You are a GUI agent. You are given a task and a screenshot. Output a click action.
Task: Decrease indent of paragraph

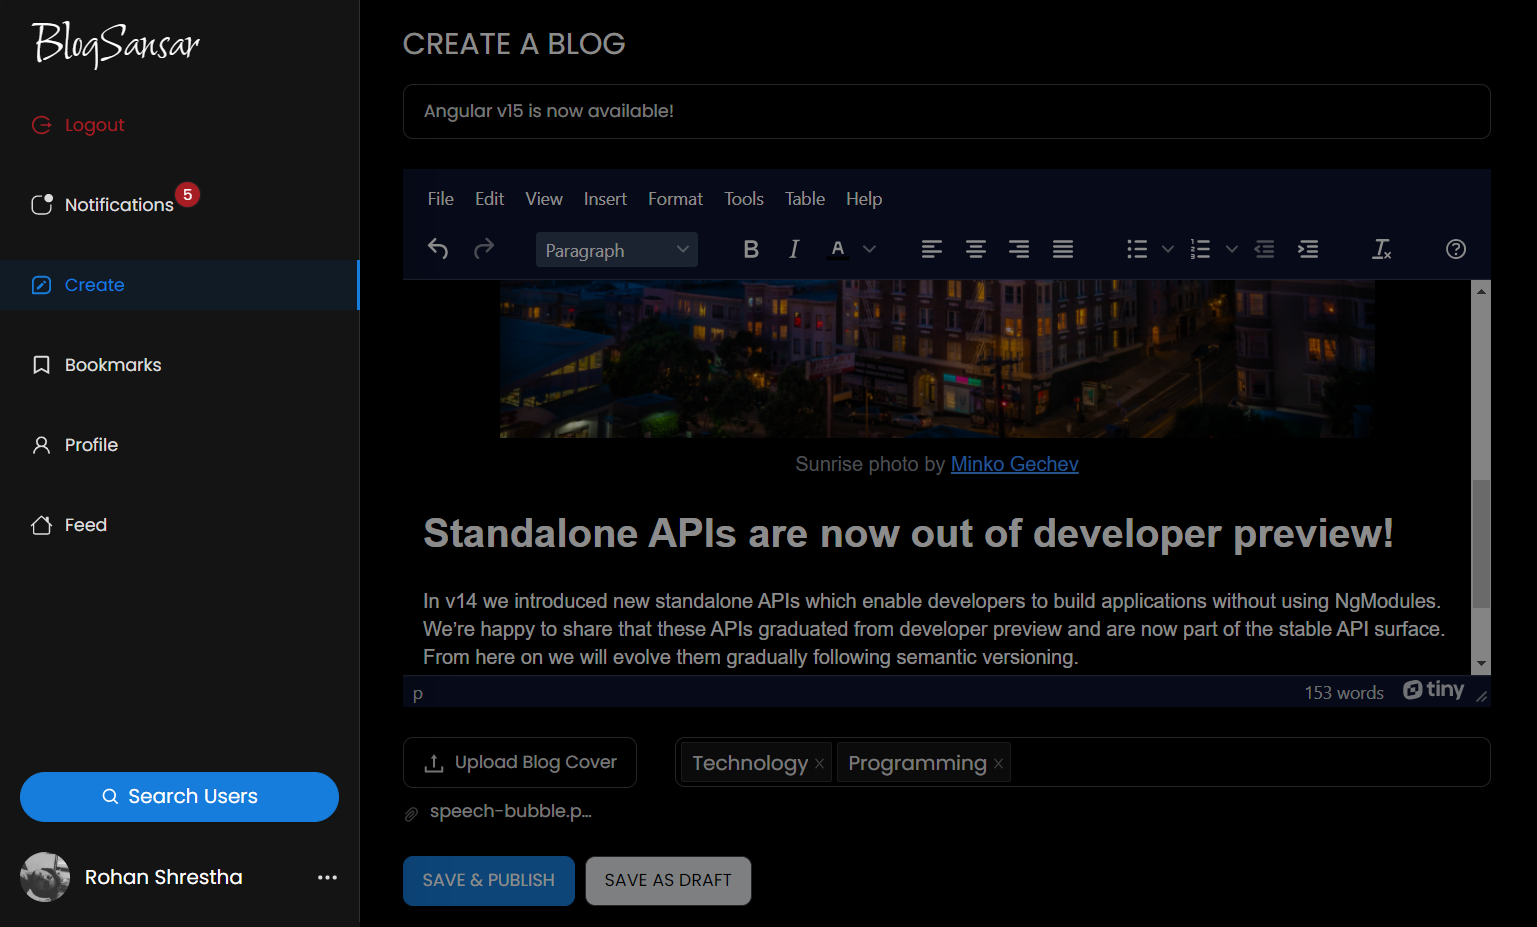coord(1264,249)
